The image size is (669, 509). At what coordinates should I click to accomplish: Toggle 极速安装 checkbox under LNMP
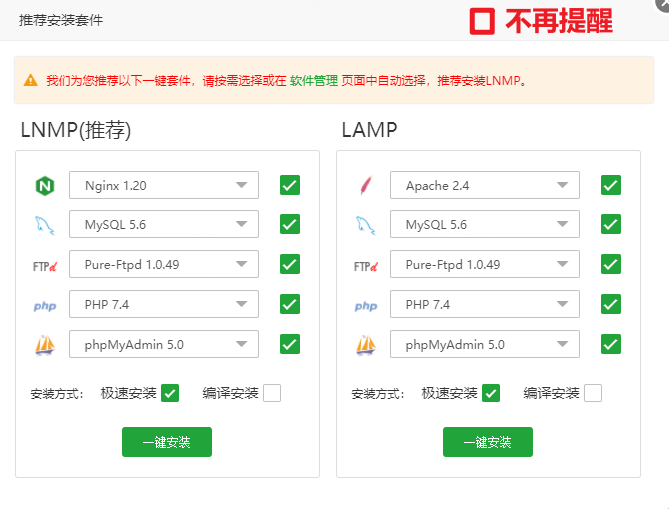pos(170,393)
